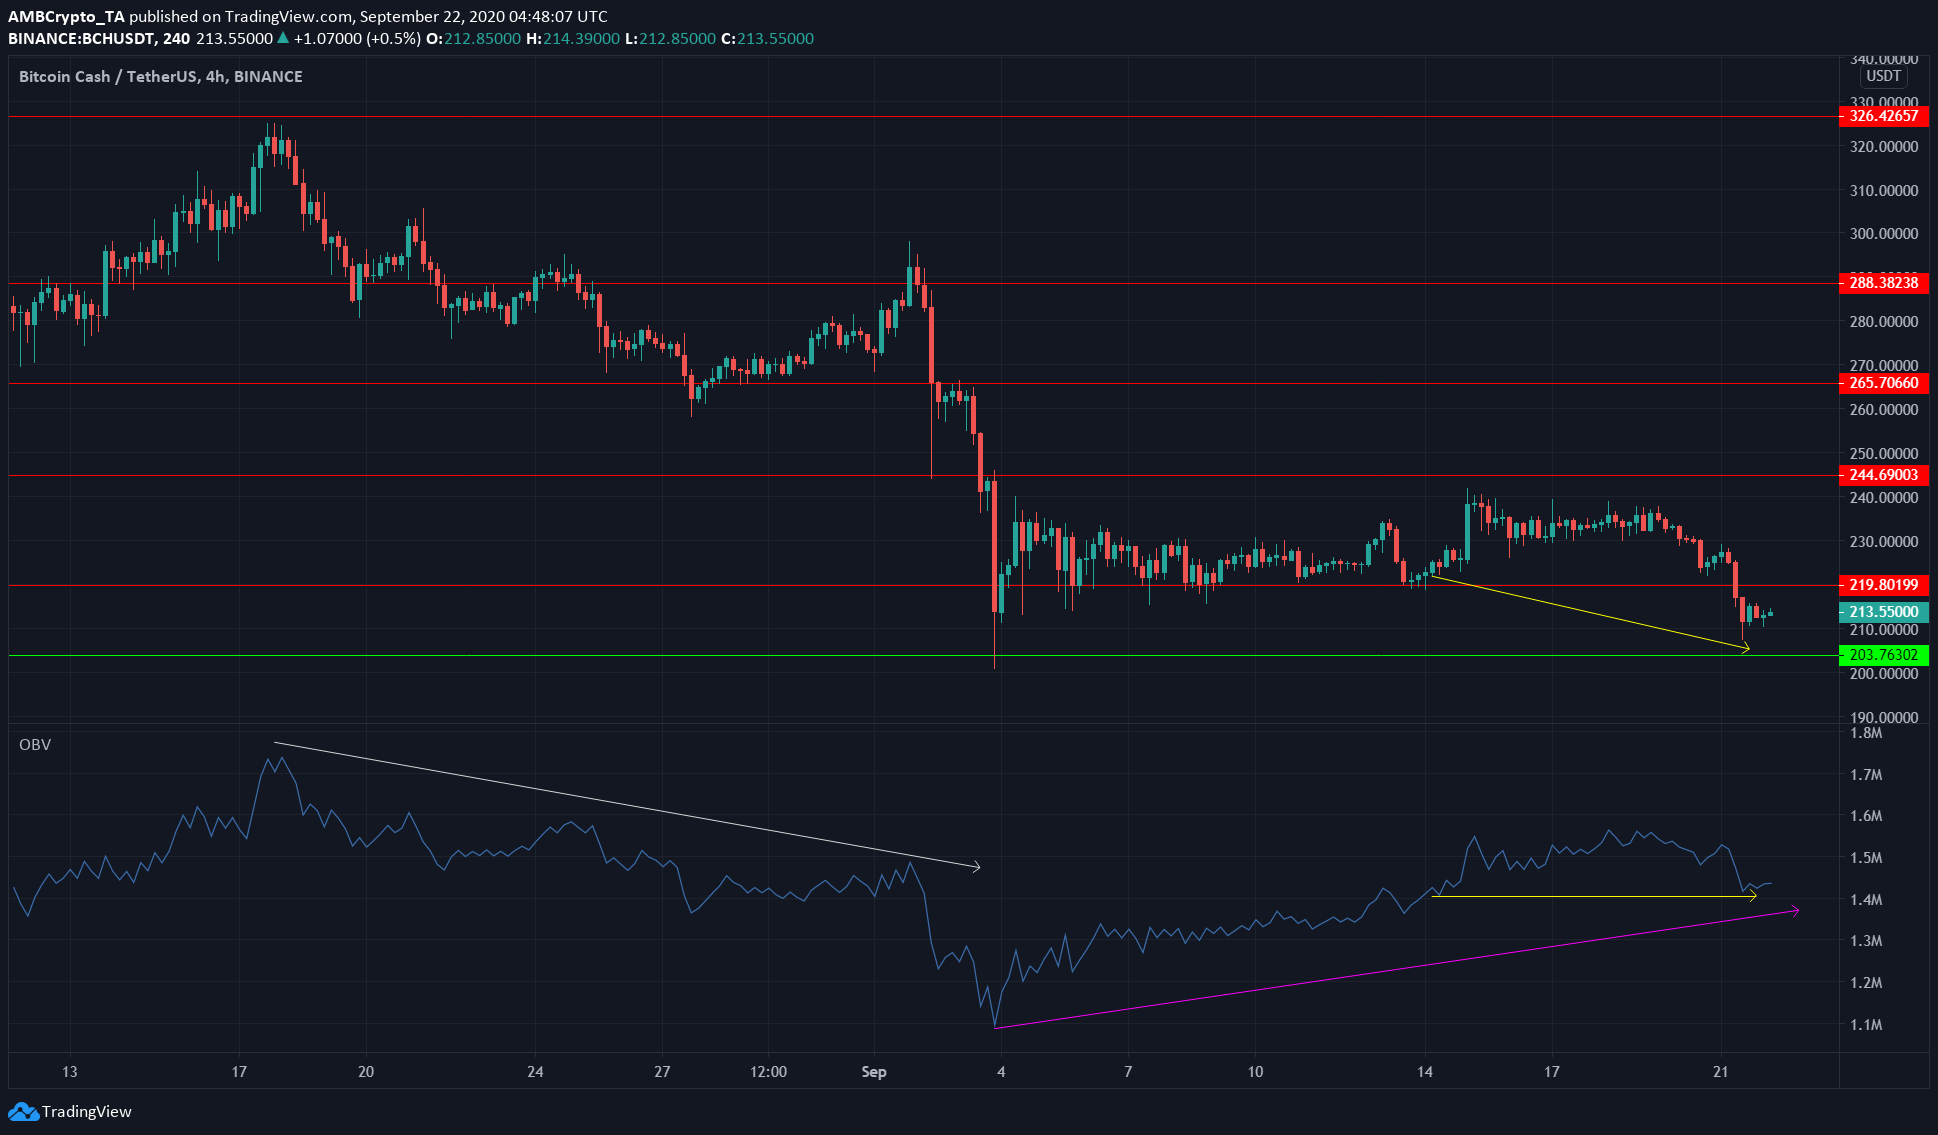Click the high value H:214.39000 in header
1938x1135 pixels.
(573, 39)
